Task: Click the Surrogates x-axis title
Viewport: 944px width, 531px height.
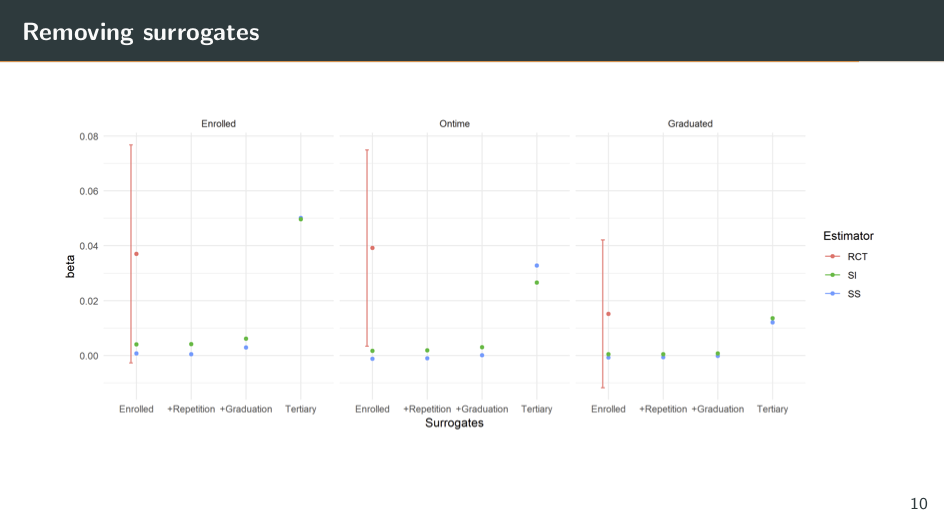Action: pos(454,423)
